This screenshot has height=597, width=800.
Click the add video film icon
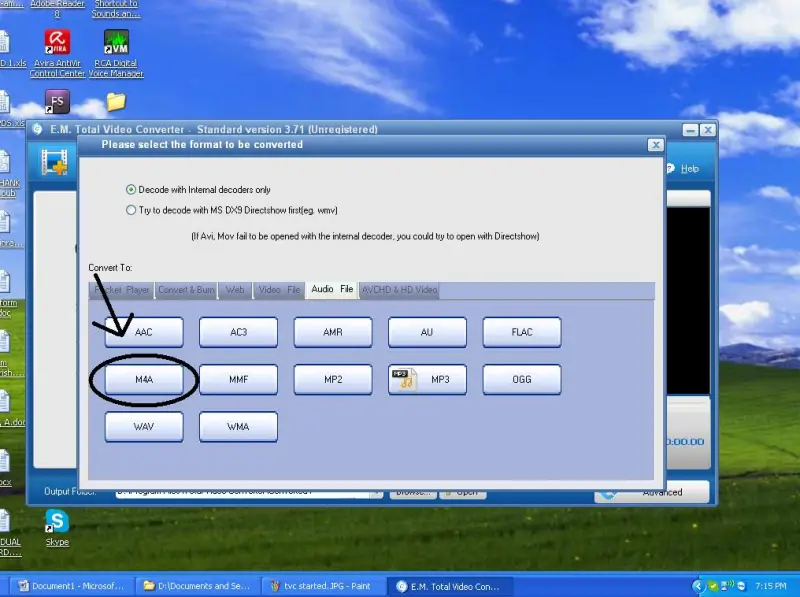pos(54,162)
